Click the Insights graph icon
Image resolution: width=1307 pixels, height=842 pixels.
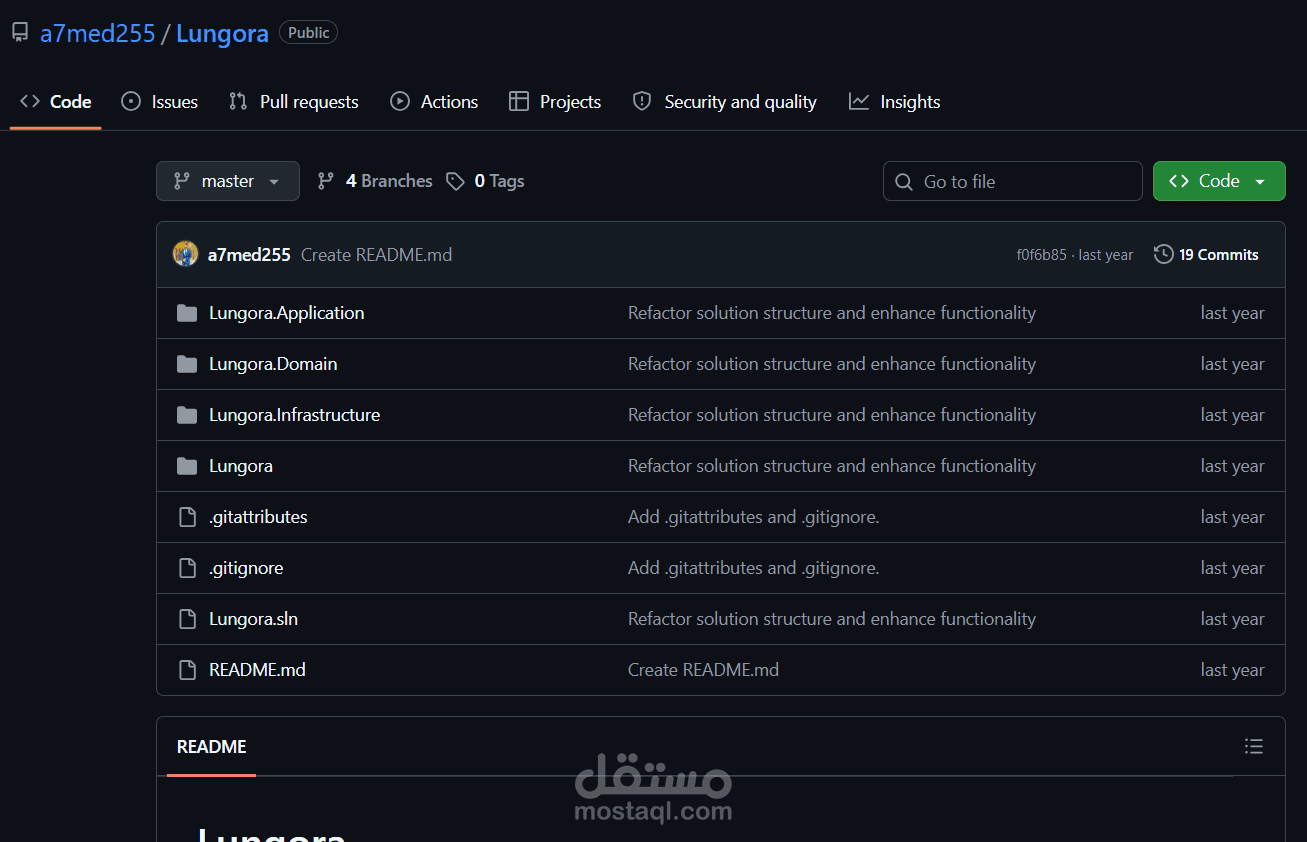[859, 102]
